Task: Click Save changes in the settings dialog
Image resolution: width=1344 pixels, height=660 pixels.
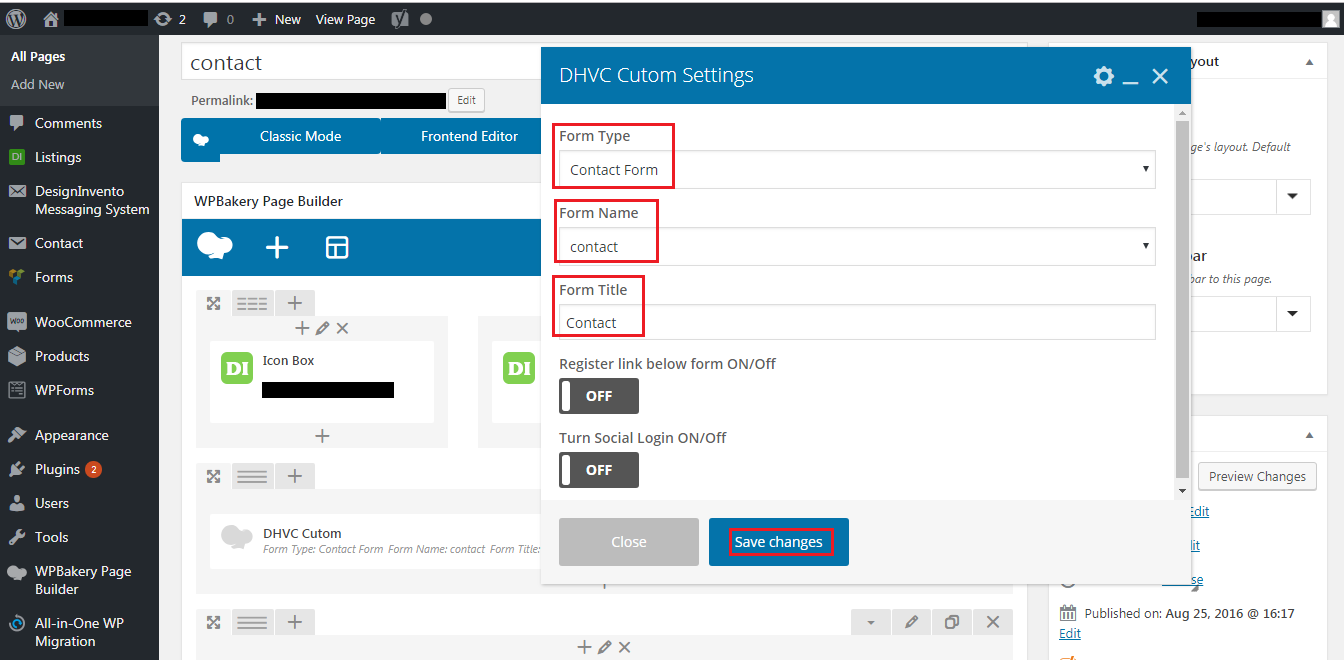Action: (x=779, y=542)
